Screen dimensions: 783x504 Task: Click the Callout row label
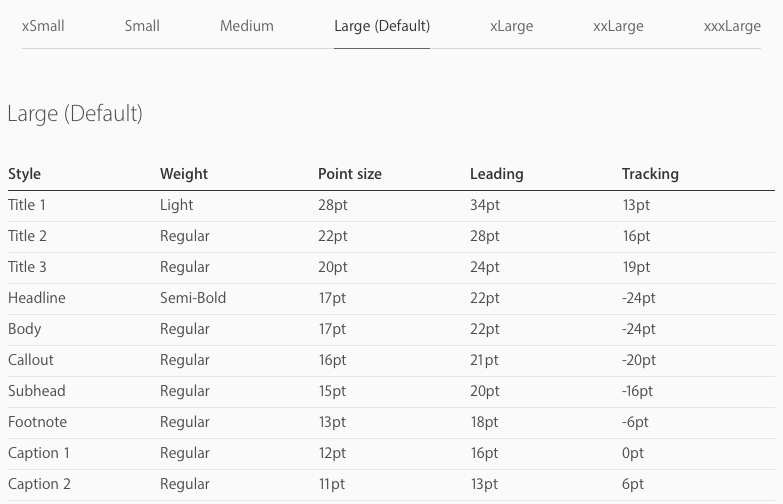(x=30, y=360)
